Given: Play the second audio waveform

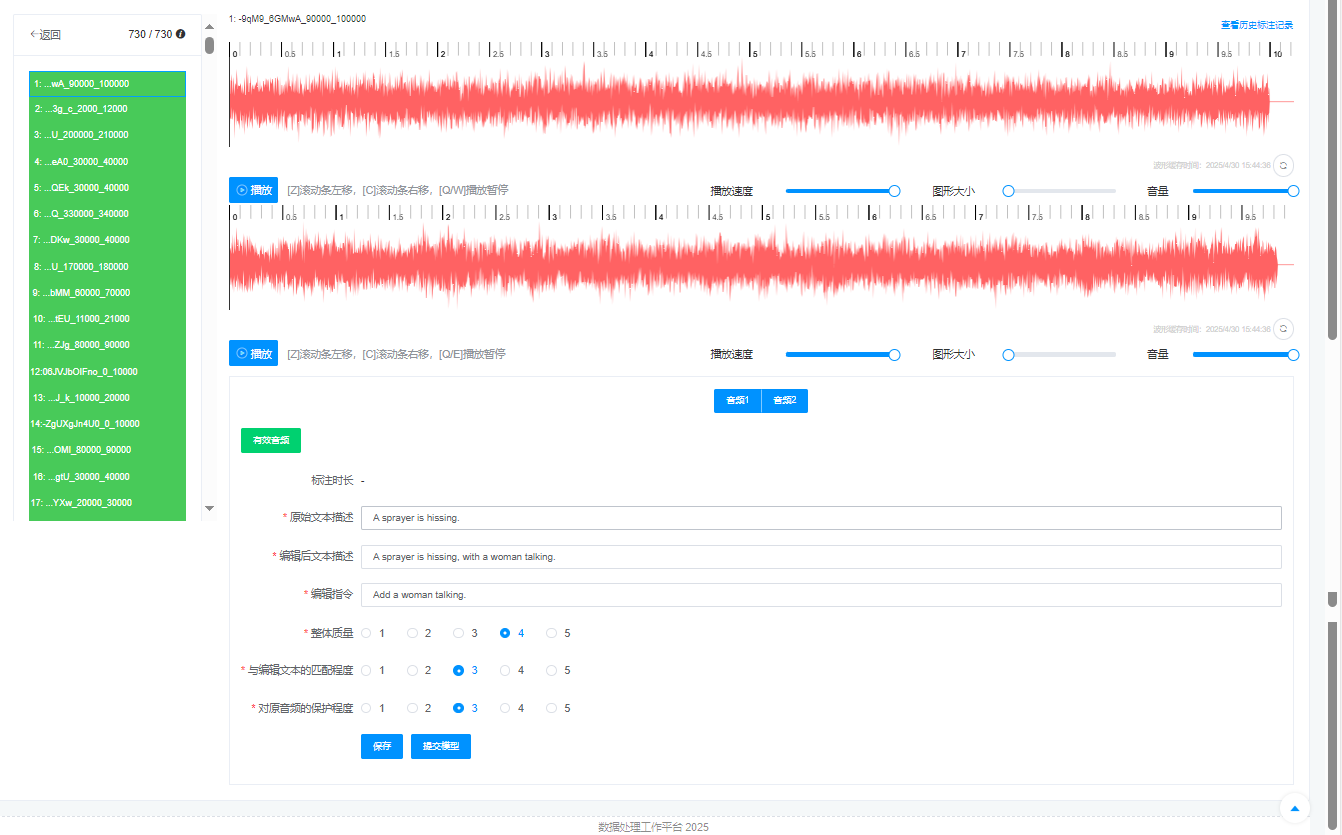Looking at the screenshot, I should point(253,354).
